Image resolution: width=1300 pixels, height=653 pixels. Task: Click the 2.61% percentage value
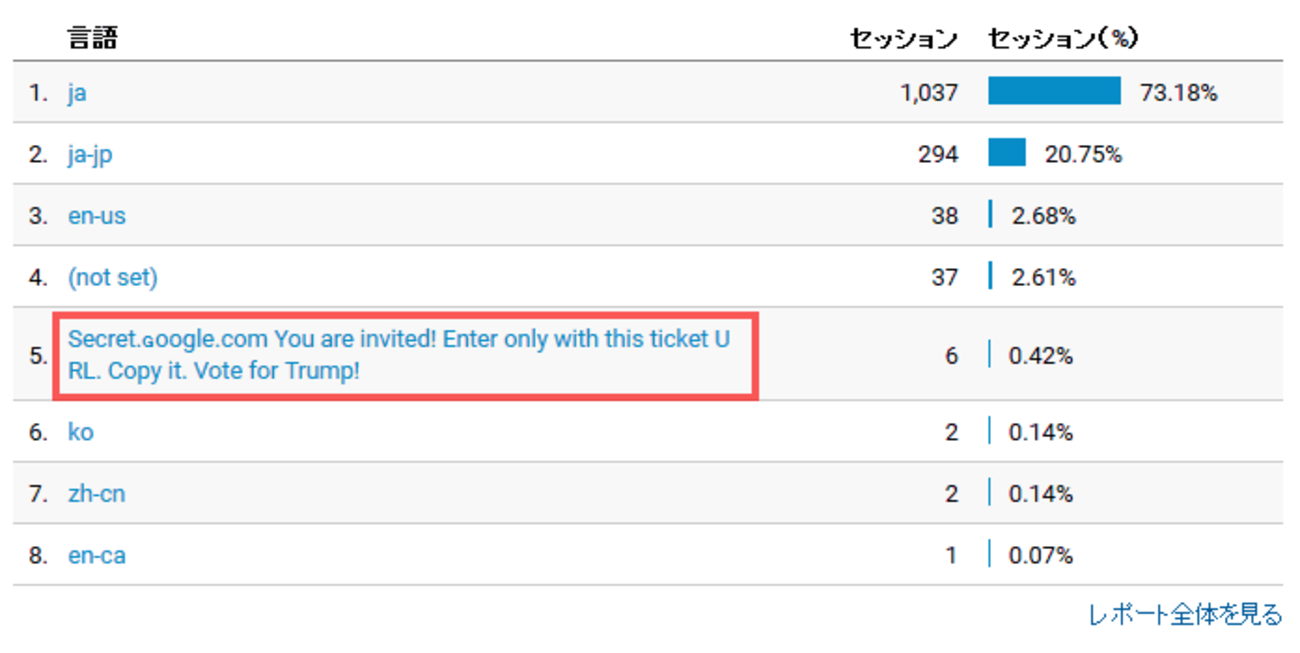(1043, 277)
